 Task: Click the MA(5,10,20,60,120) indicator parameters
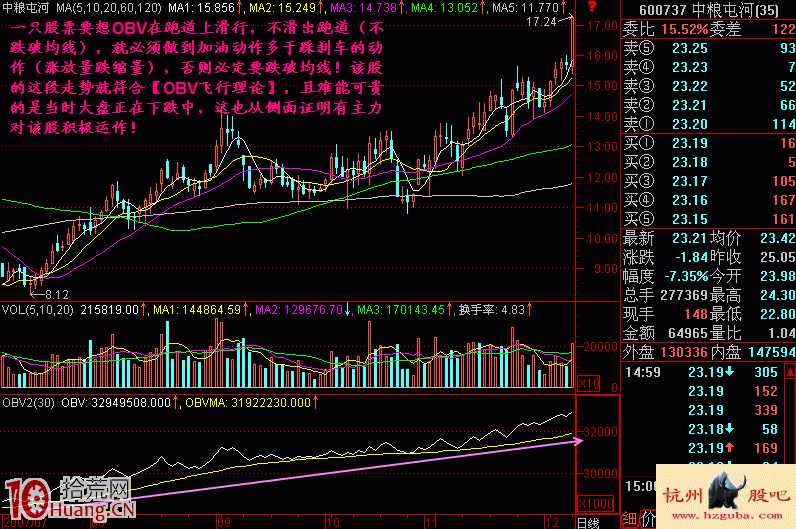pos(109,8)
